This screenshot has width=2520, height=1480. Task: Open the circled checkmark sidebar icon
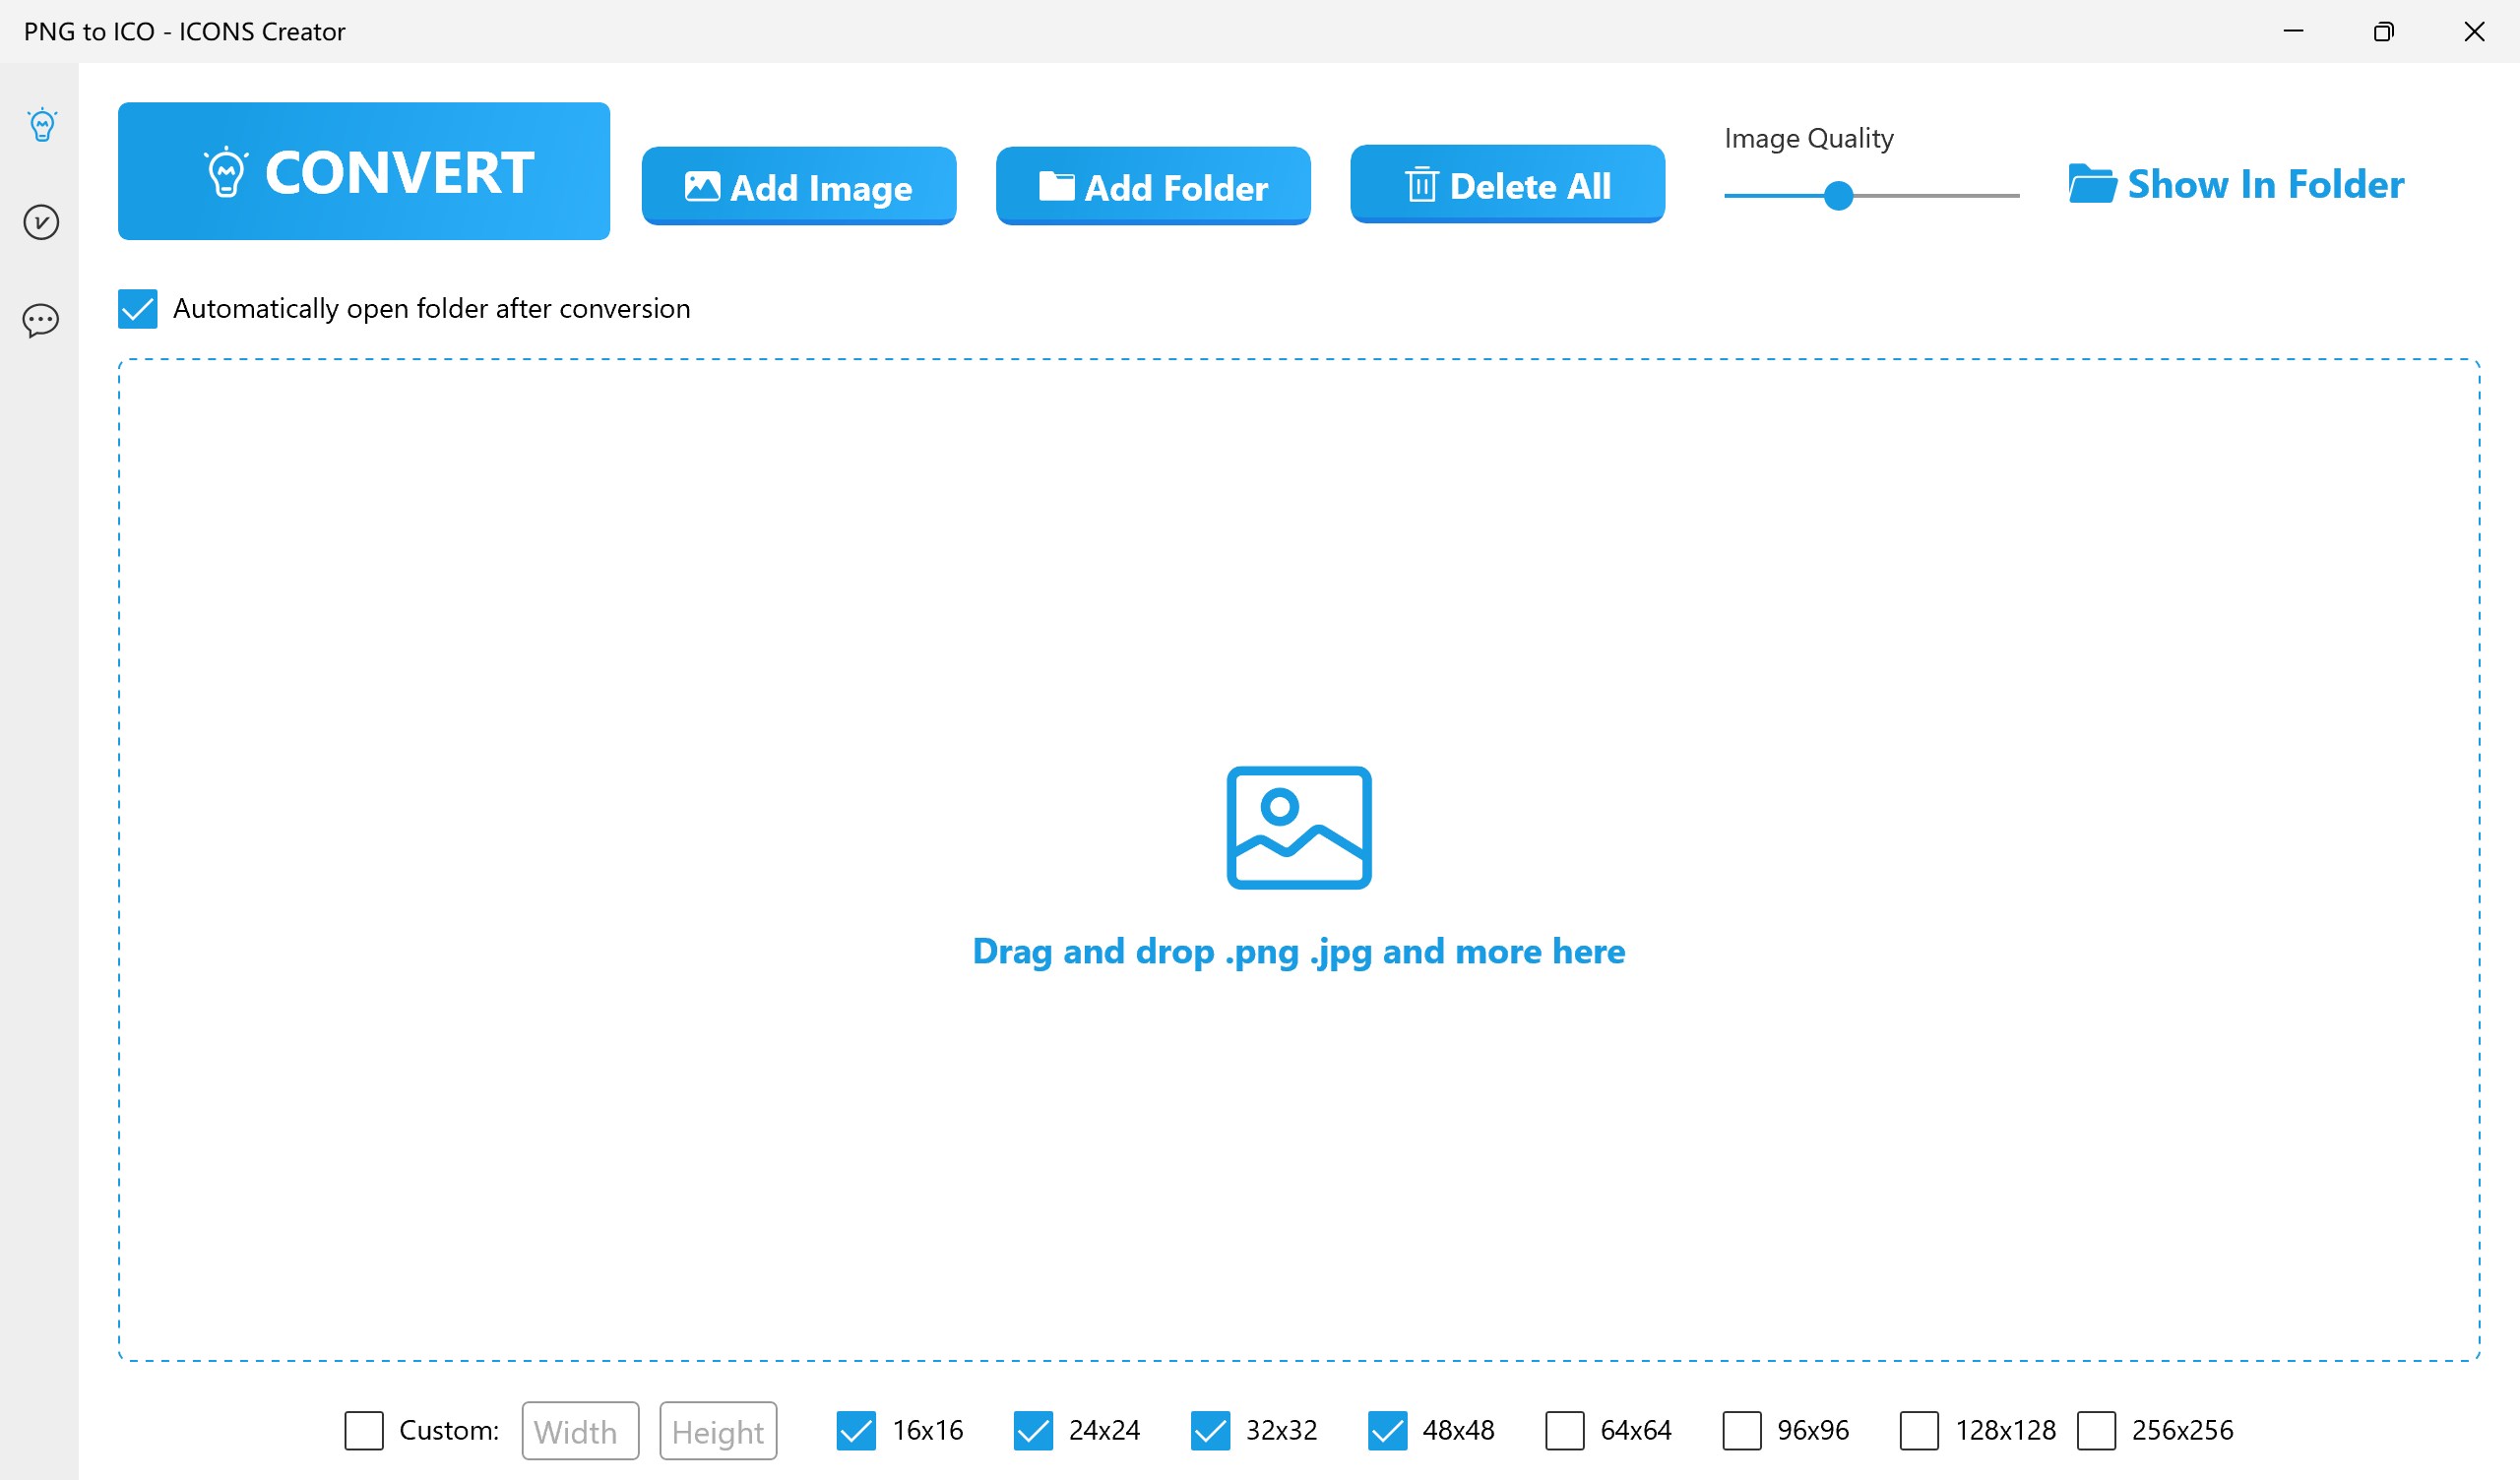(x=41, y=222)
